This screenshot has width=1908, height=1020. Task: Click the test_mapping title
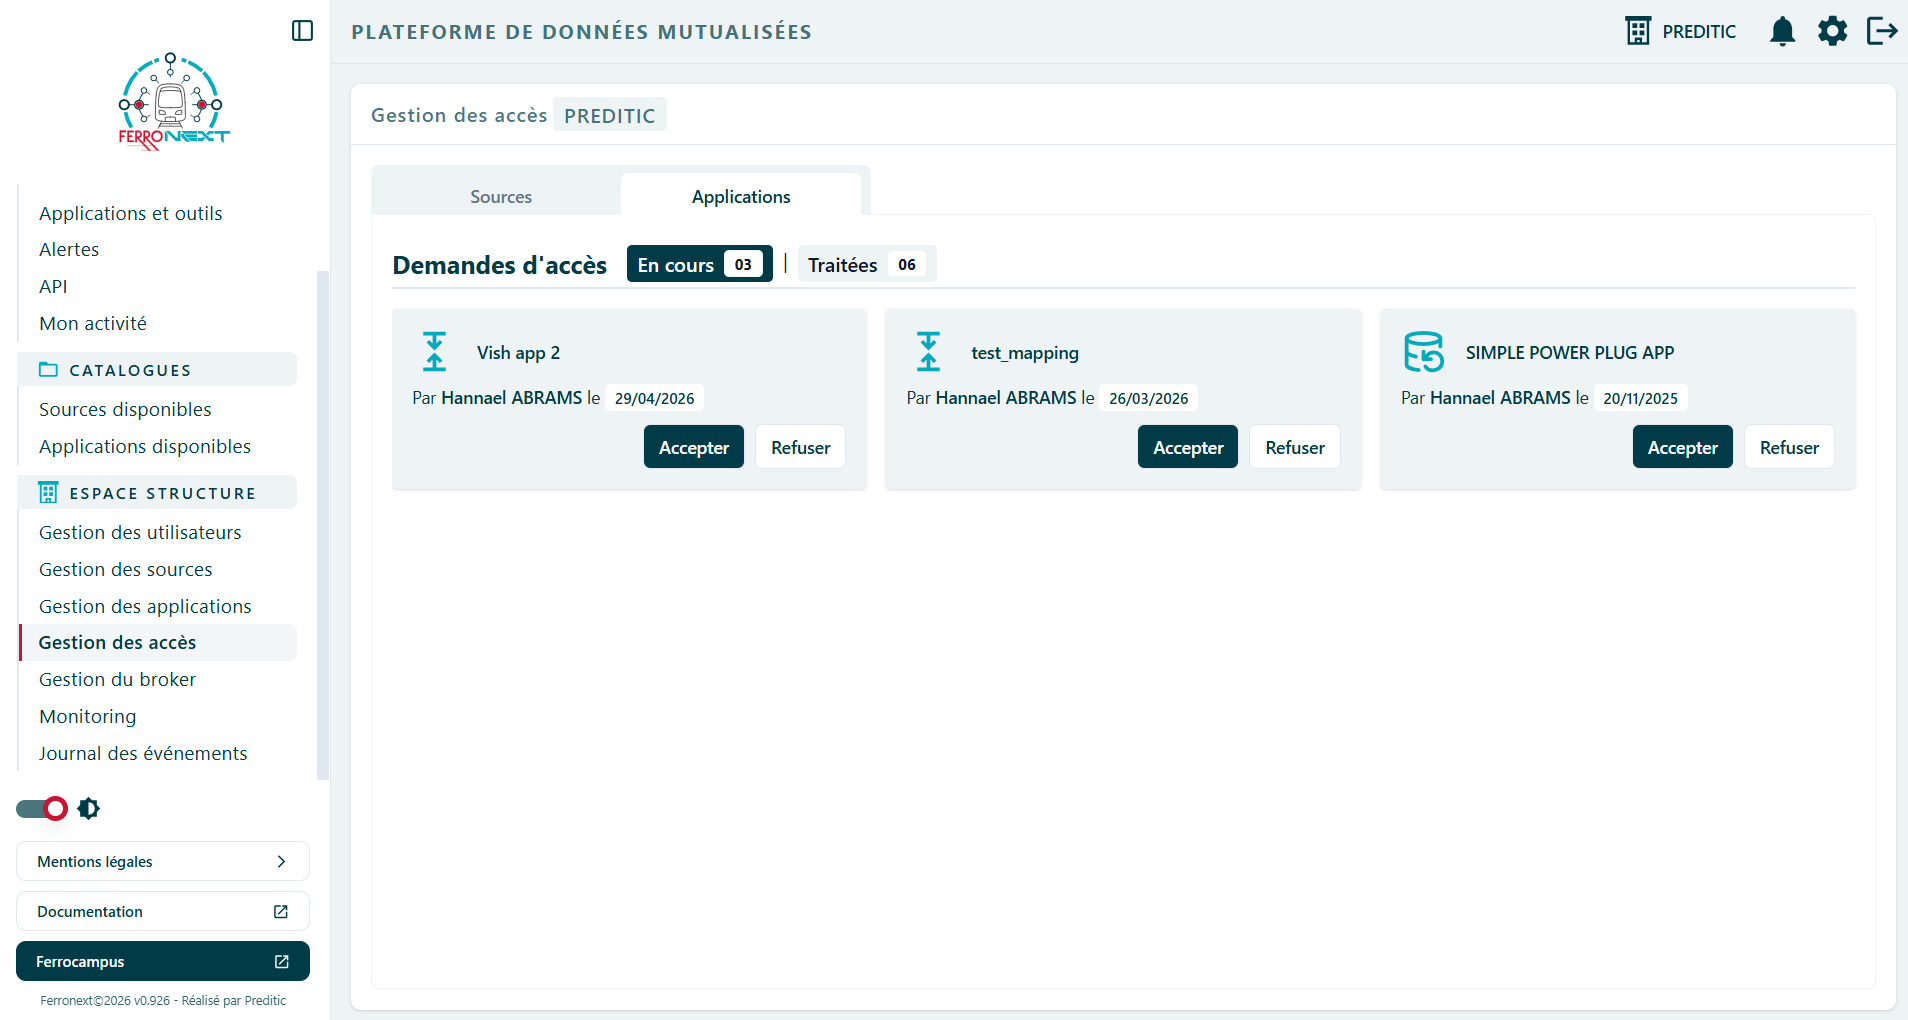[1025, 352]
